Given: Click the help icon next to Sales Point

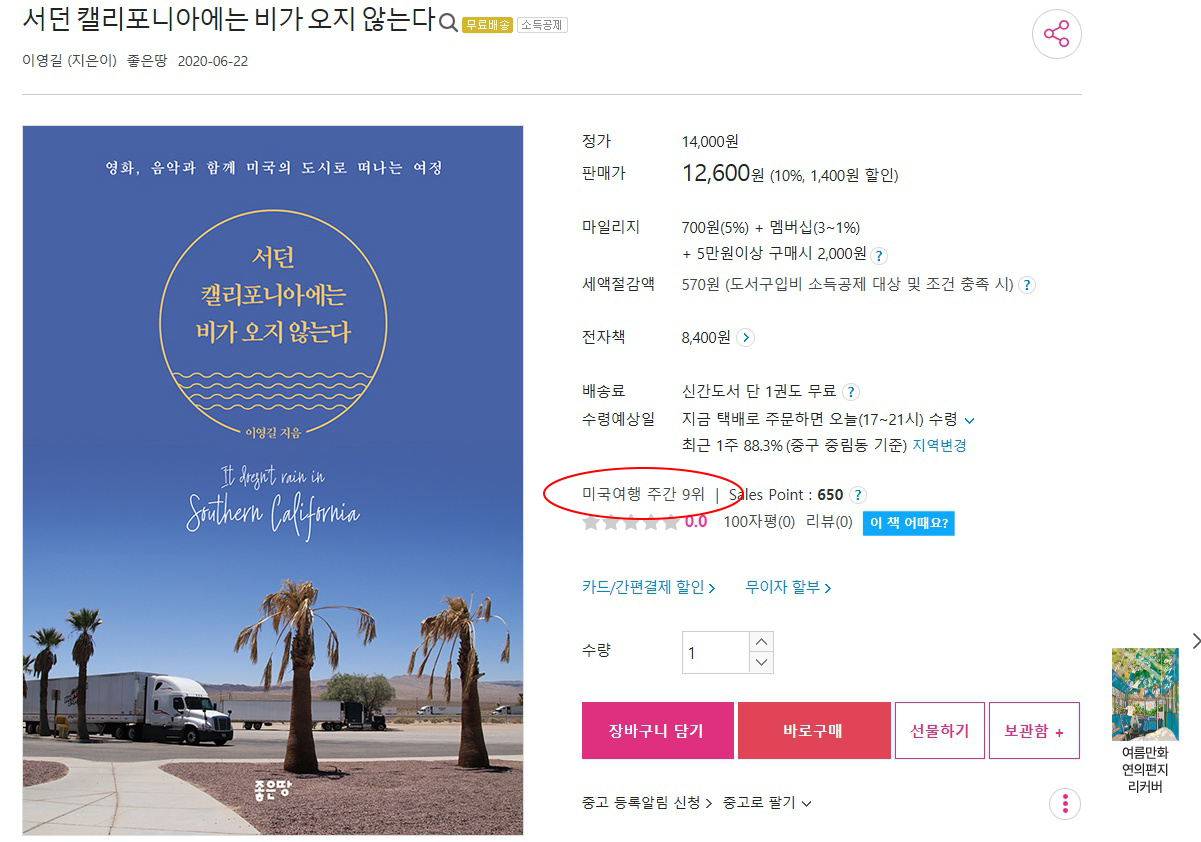Looking at the screenshot, I should pyautogui.click(x=857, y=495).
